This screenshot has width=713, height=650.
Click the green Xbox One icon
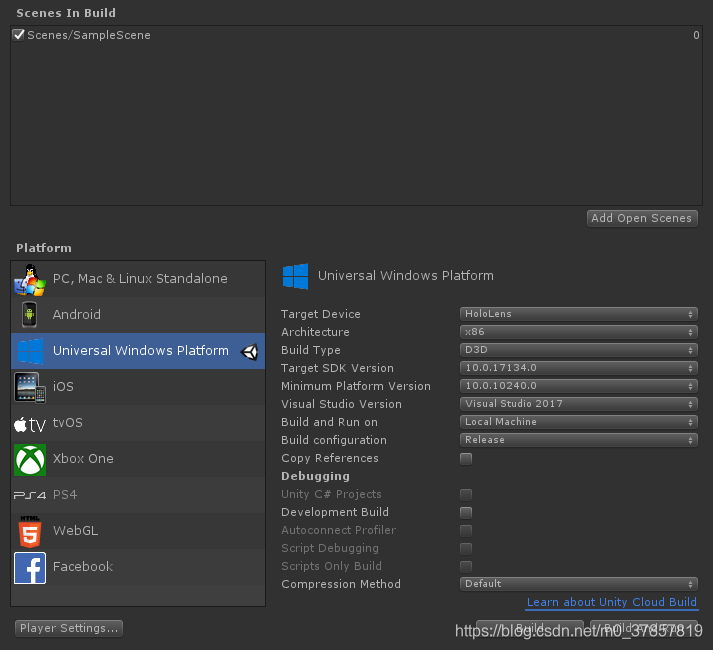(30, 459)
